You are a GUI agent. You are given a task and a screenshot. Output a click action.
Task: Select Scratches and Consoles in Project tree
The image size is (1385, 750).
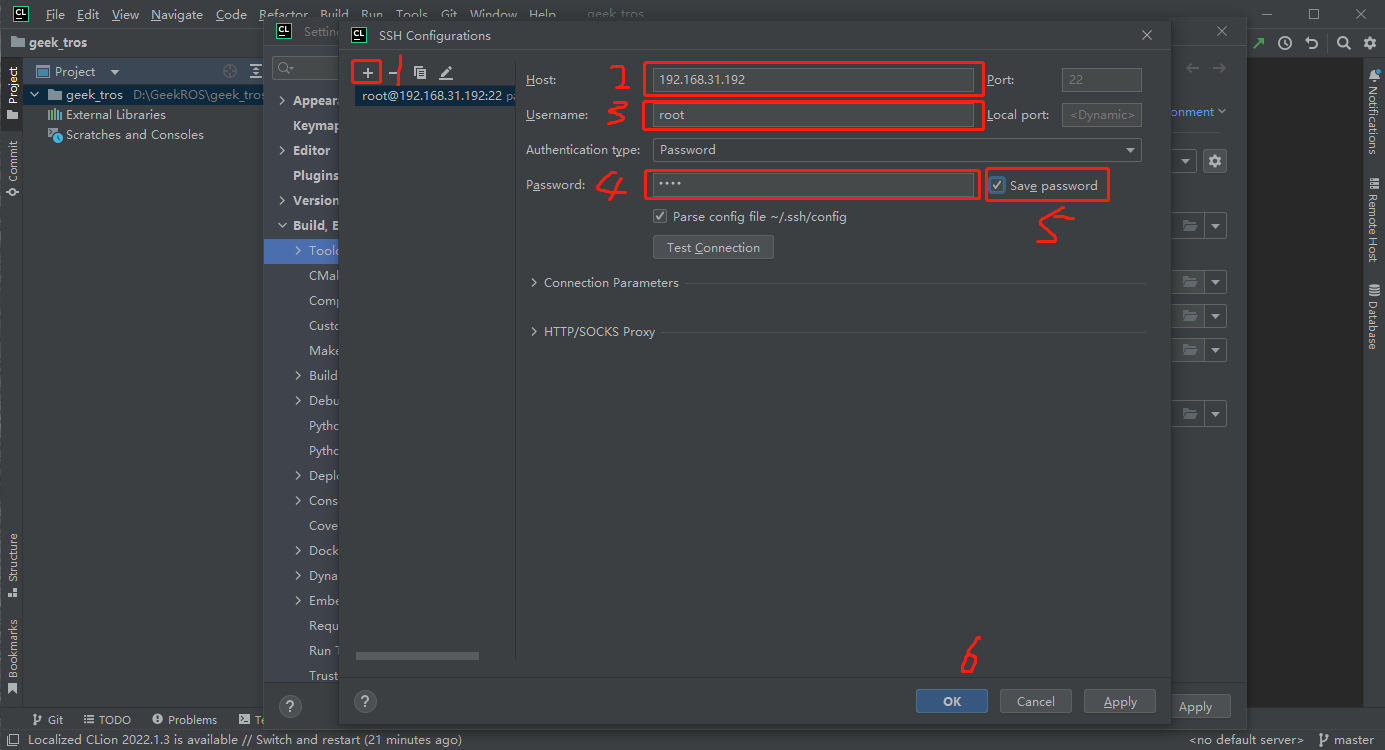pyautogui.click(x=135, y=135)
